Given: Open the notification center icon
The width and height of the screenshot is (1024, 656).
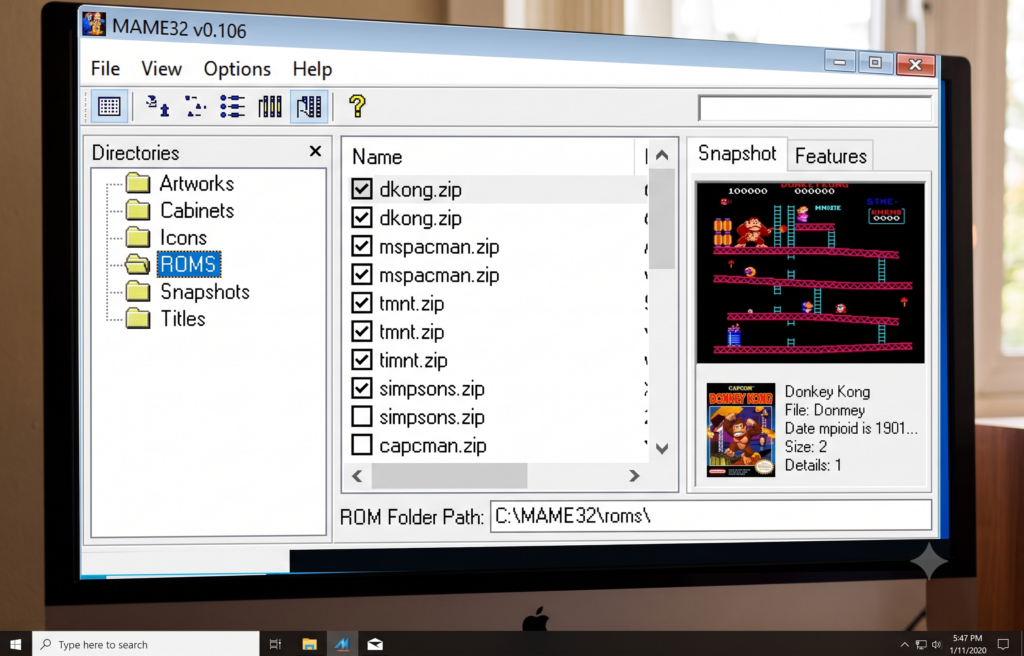Looking at the screenshot, I should (x=1004, y=645).
